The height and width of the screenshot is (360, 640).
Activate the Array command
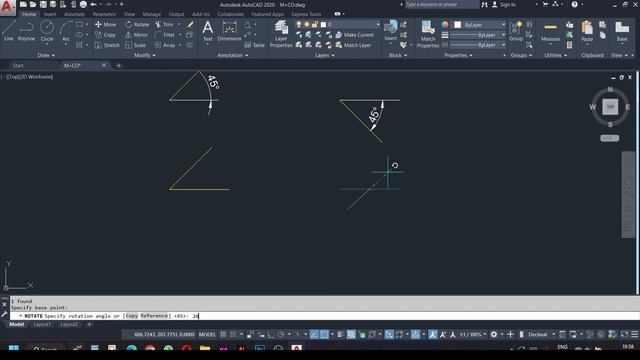point(165,45)
